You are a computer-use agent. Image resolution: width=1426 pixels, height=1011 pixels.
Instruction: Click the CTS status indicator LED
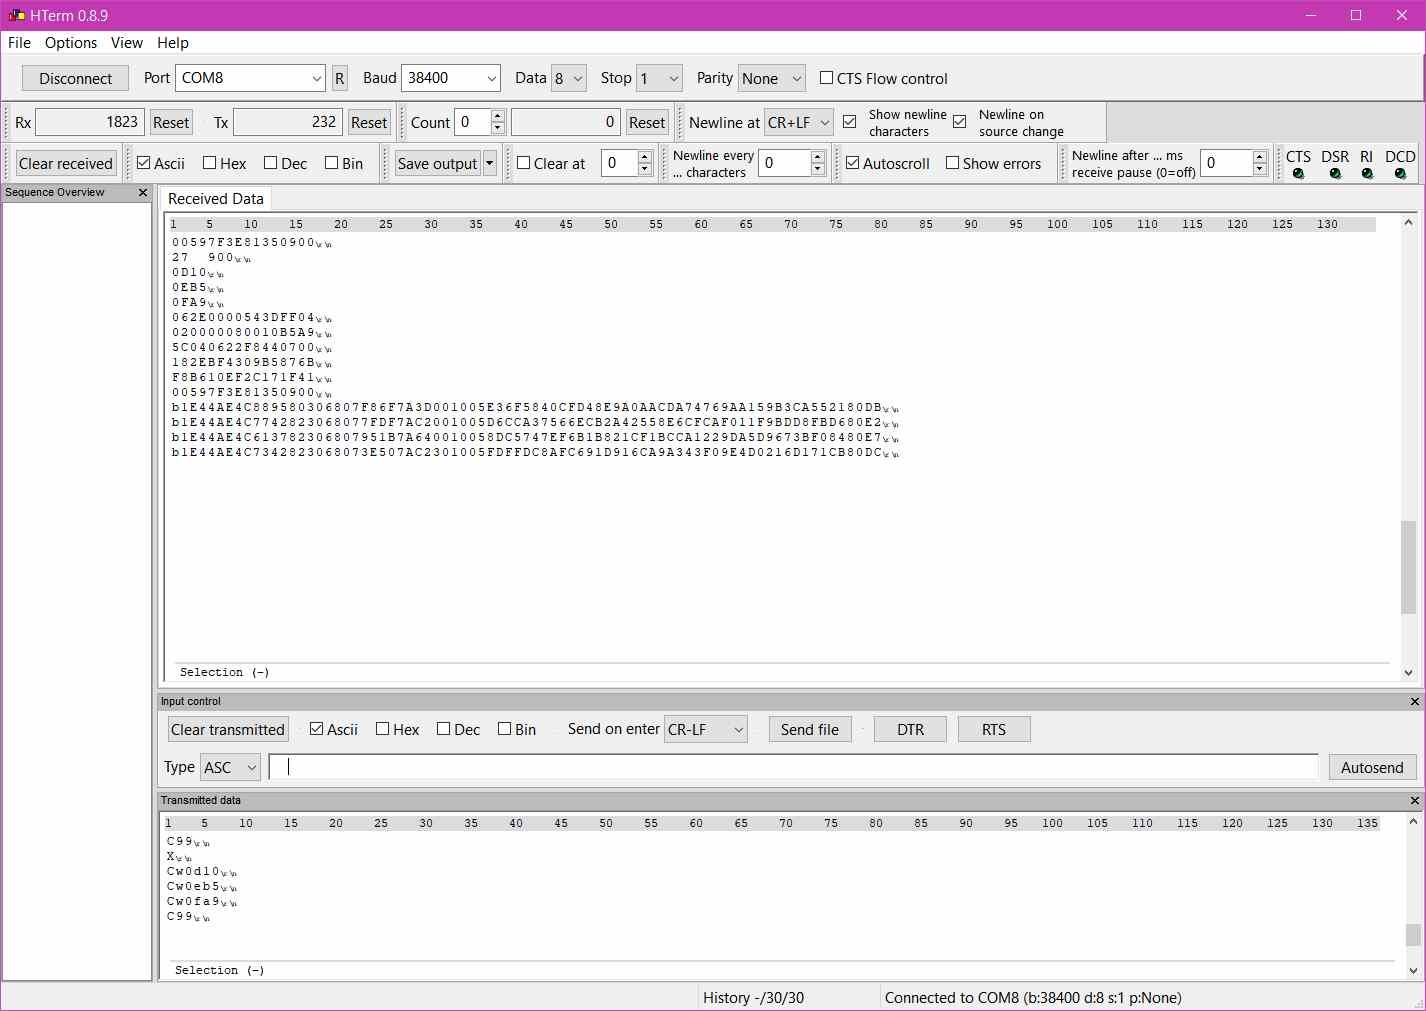(1298, 174)
